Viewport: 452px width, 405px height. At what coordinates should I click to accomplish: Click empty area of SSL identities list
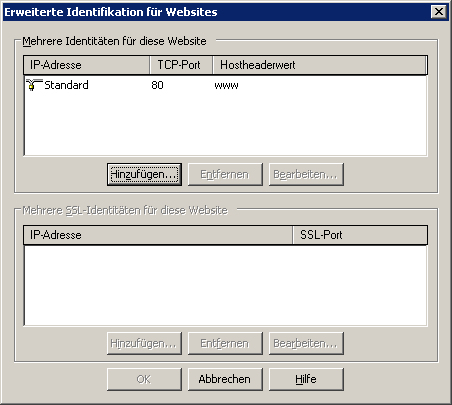[x=225, y=285]
